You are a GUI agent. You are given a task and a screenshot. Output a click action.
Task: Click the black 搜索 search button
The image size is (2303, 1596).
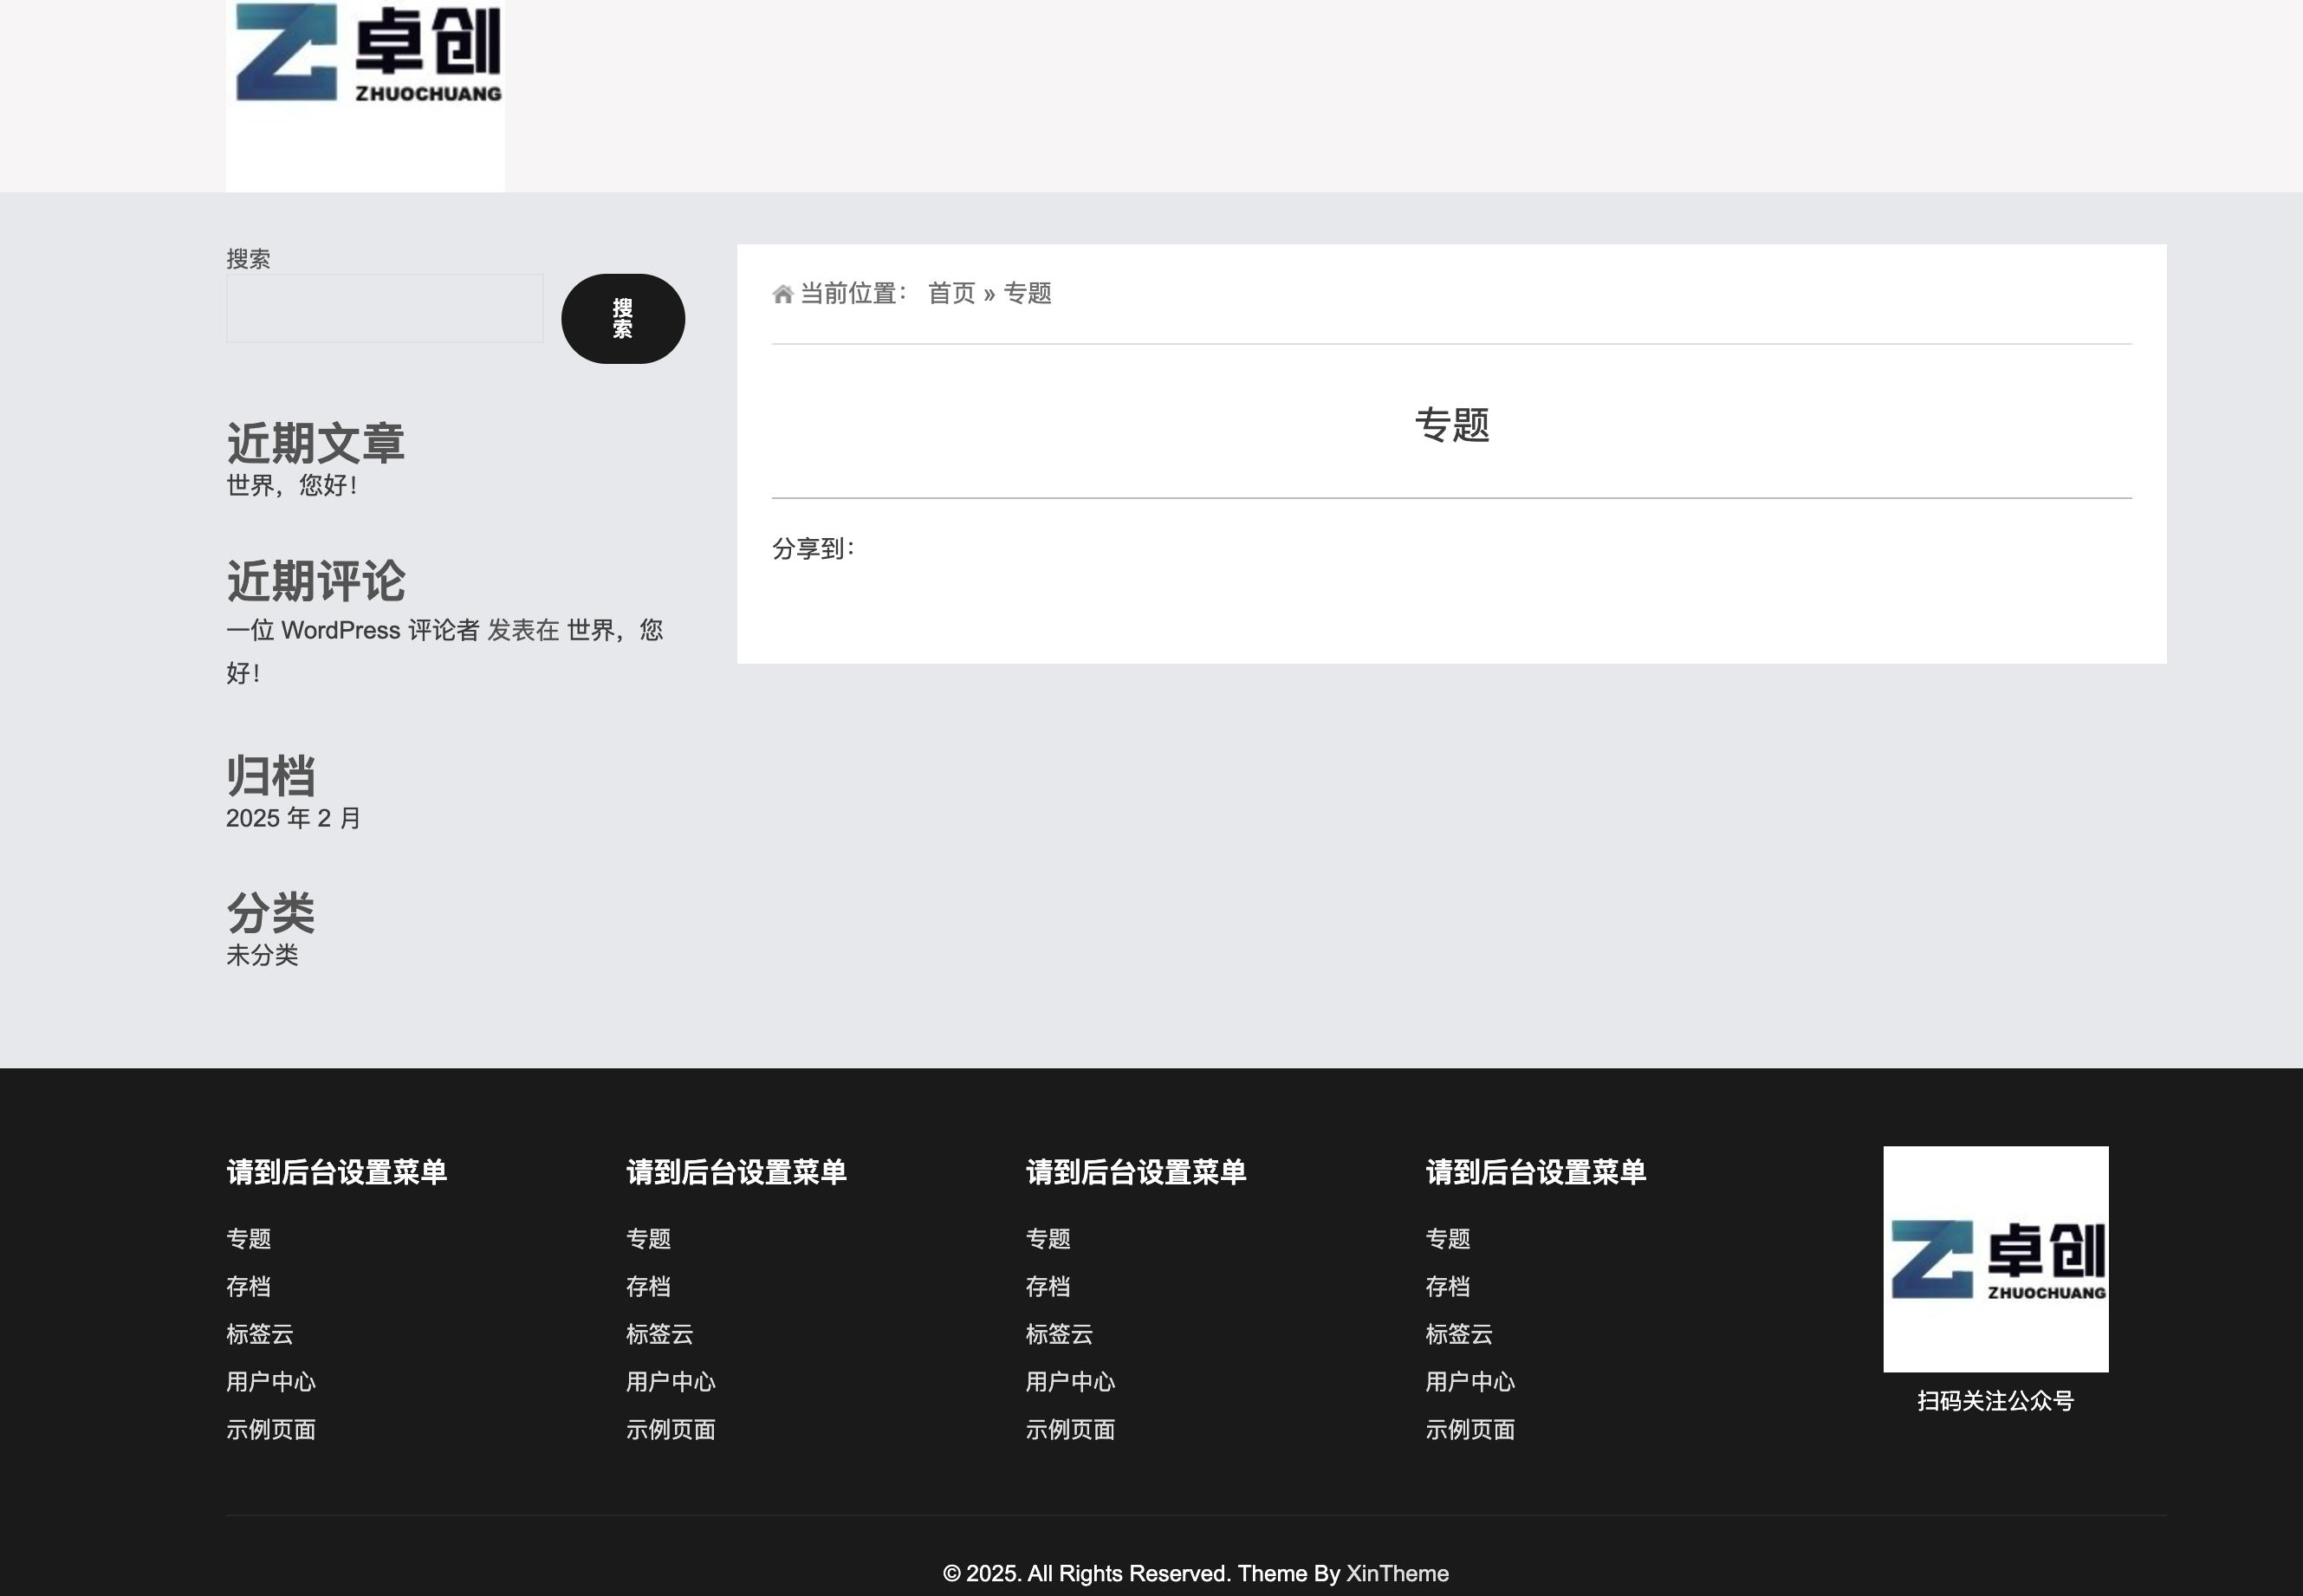pyautogui.click(x=623, y=319)
